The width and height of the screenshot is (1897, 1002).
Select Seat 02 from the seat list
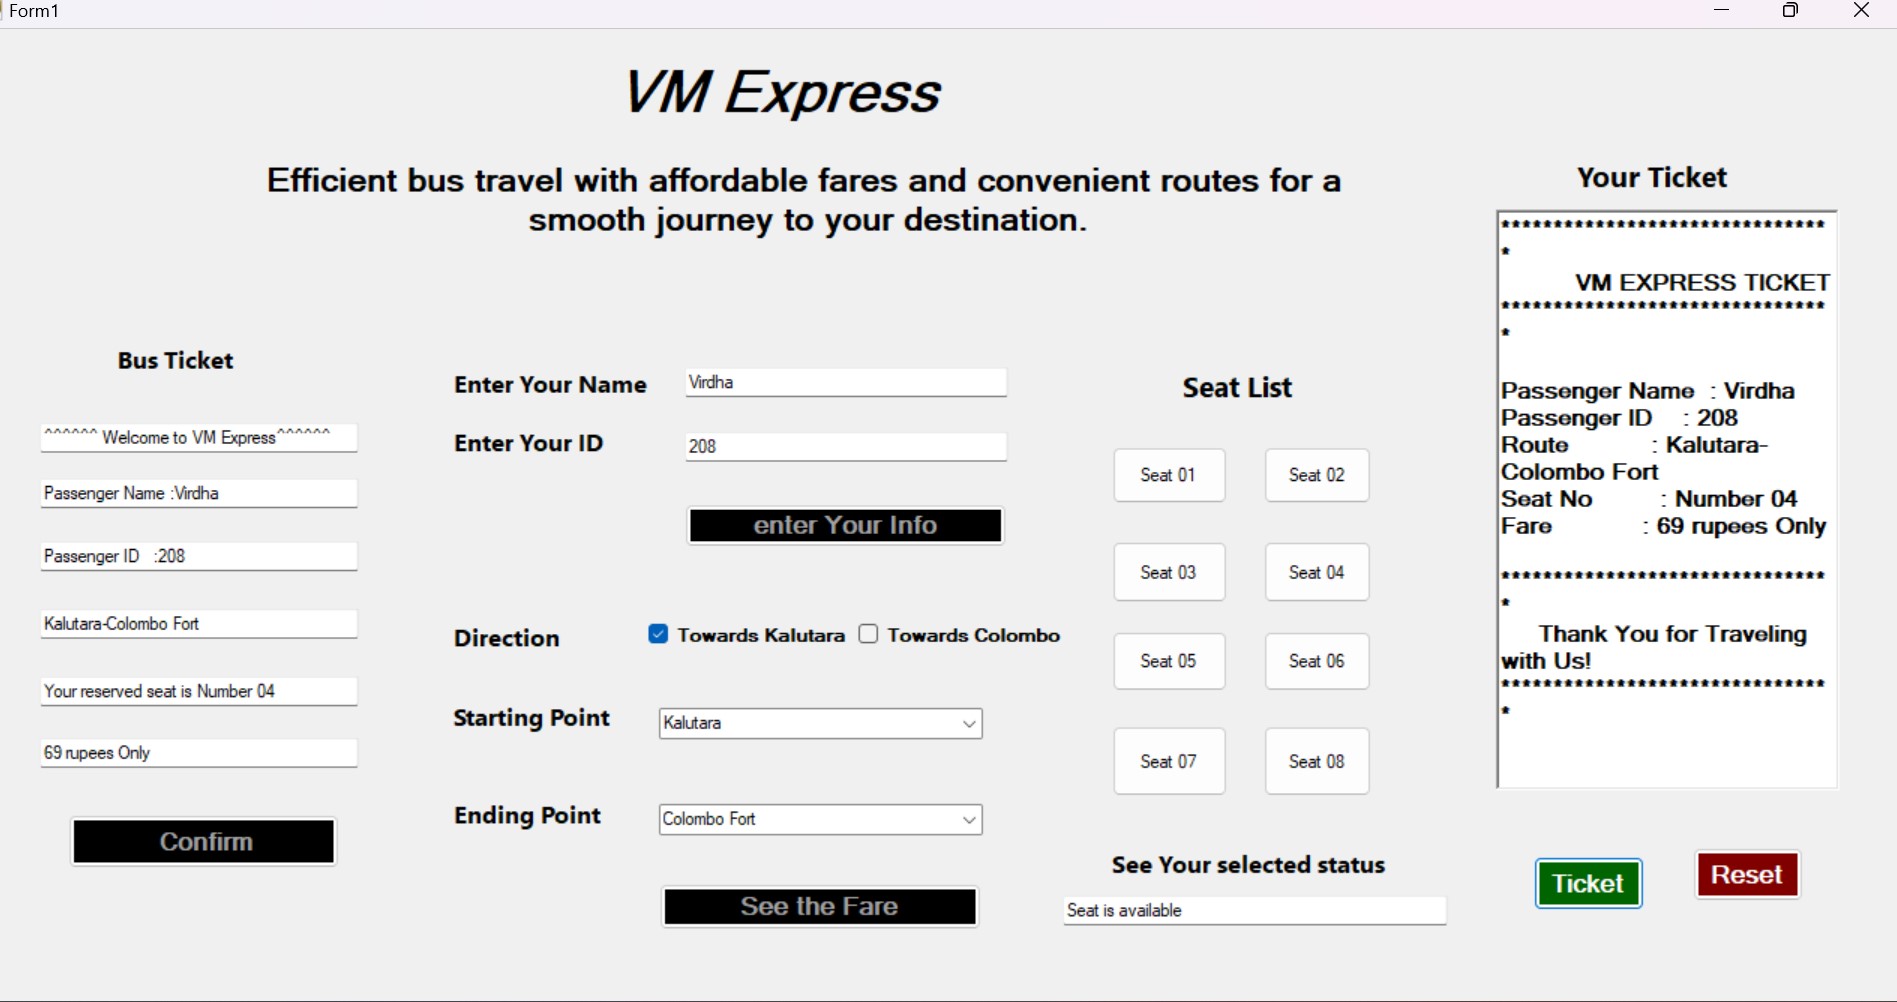1315,475
